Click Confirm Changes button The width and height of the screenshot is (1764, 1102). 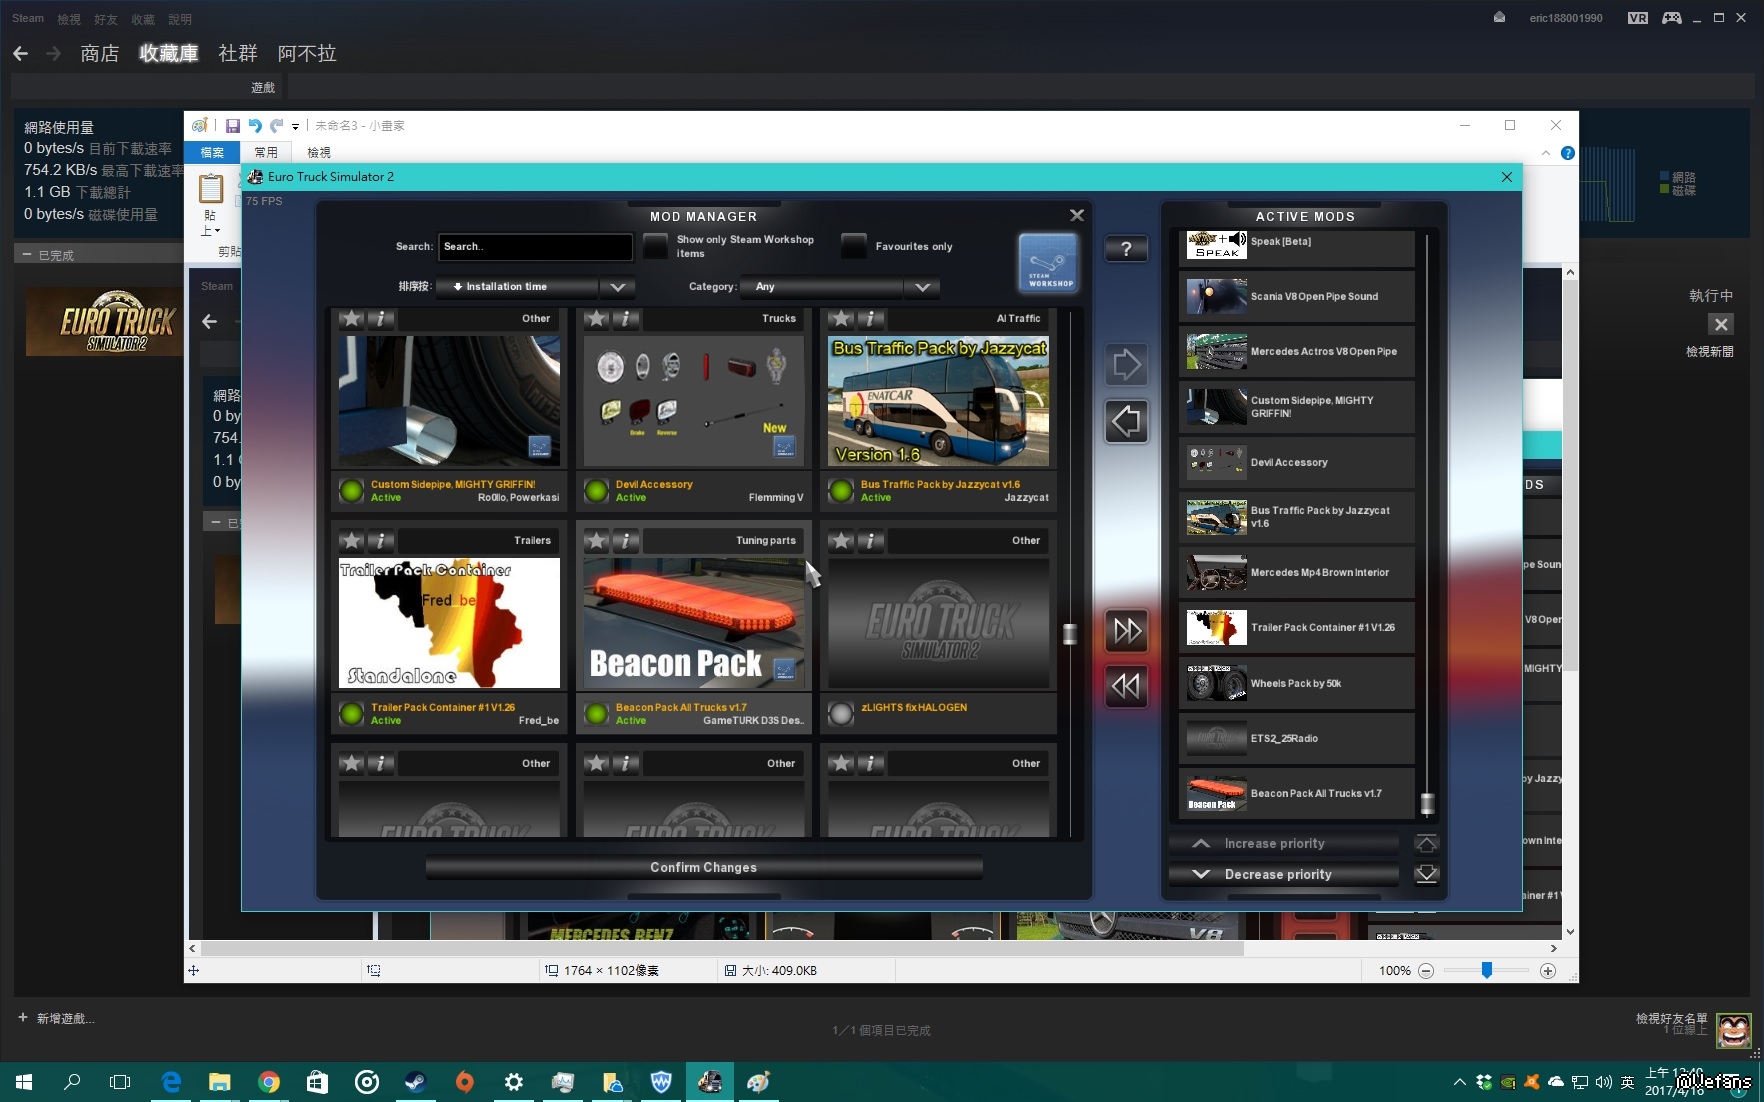point(704,868)
